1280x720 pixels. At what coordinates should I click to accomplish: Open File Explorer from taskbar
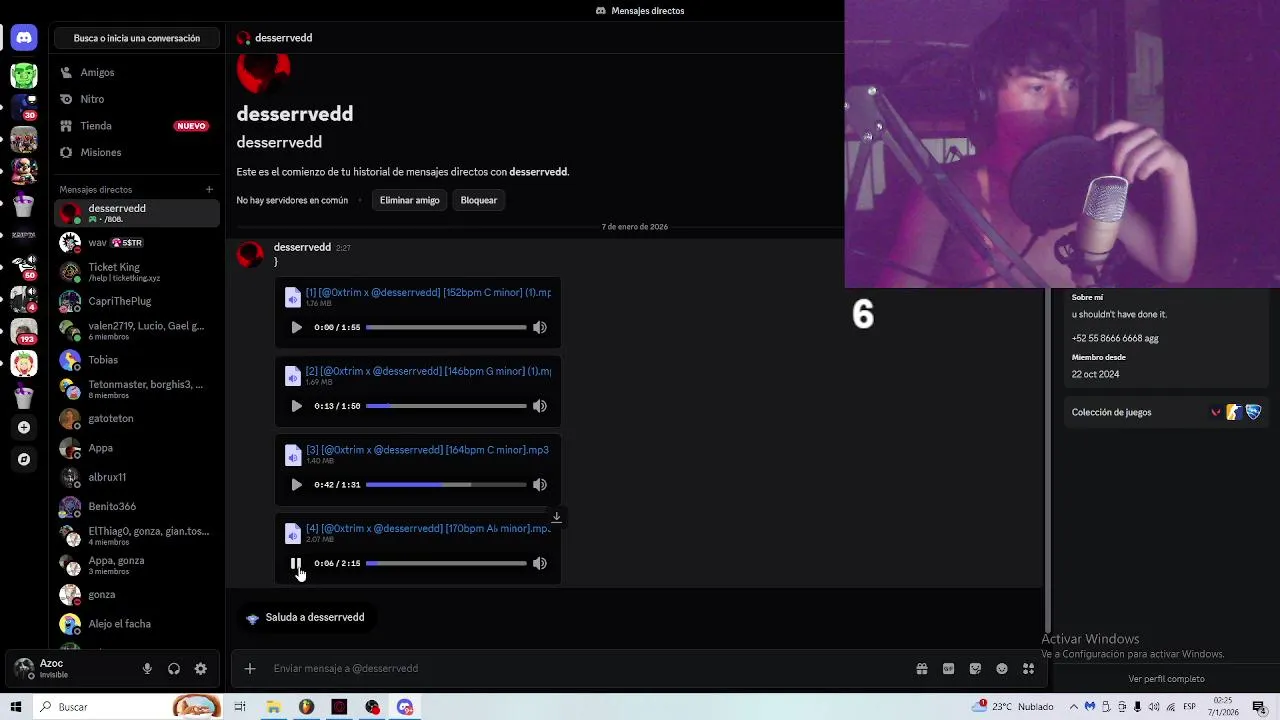click(273, 707)
